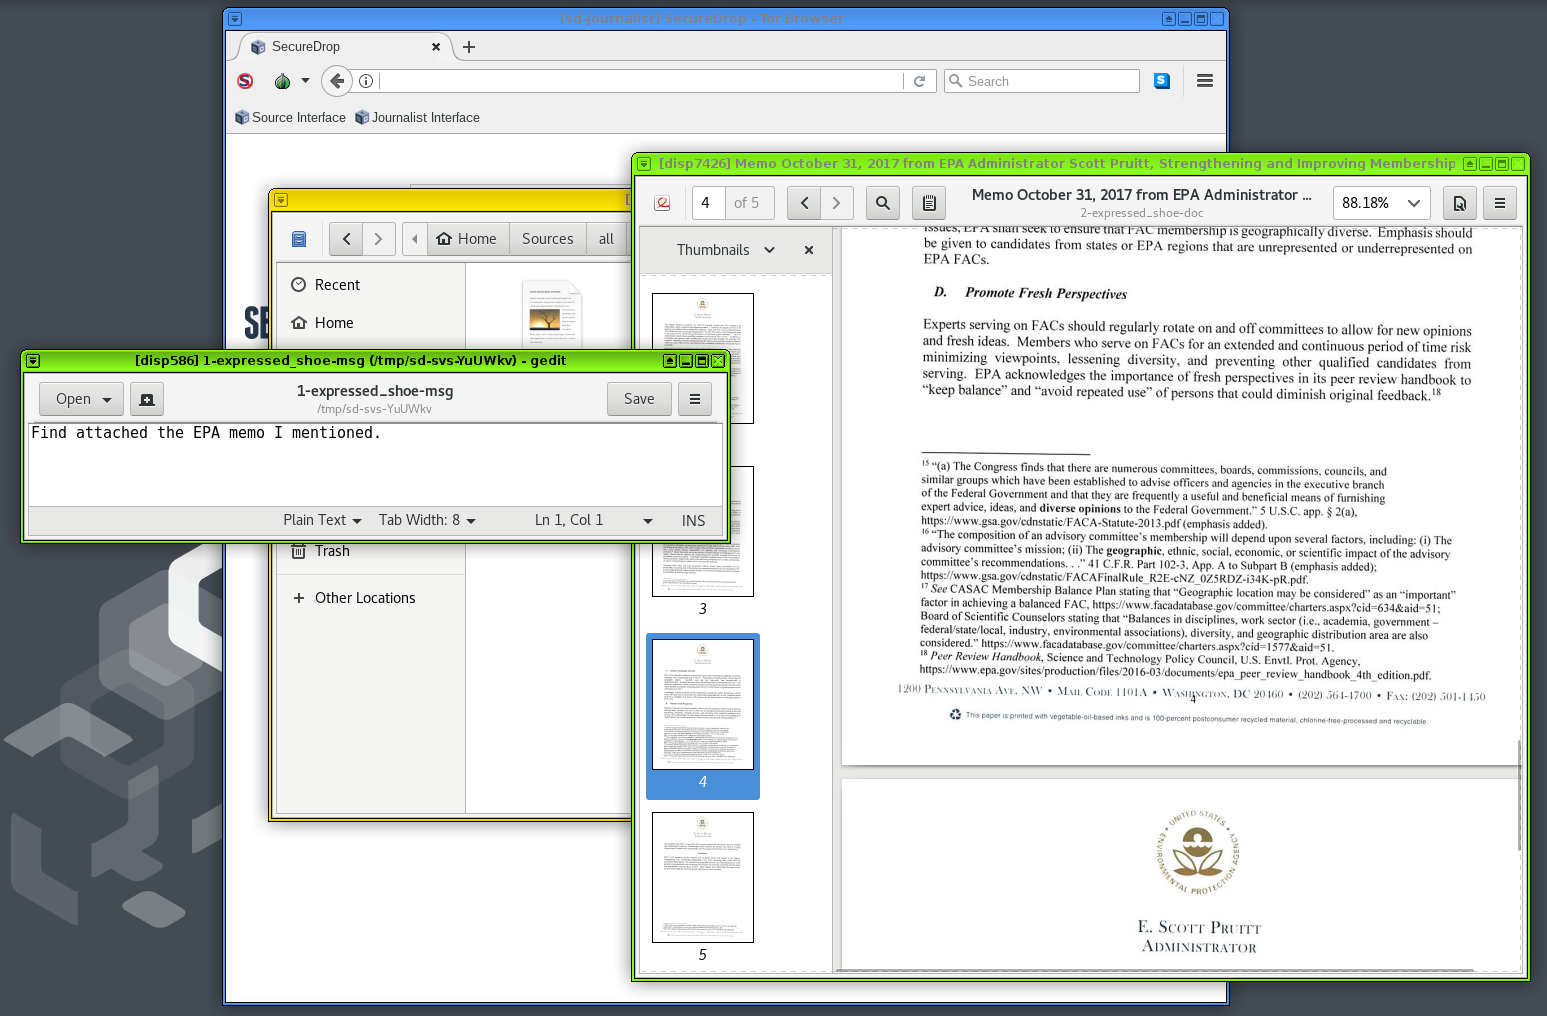Open the Tor Browser window menu icon
Image resolution: width=1547 pixels, height=1016 pixels.
pyautogui.click(x=235, y=19)
